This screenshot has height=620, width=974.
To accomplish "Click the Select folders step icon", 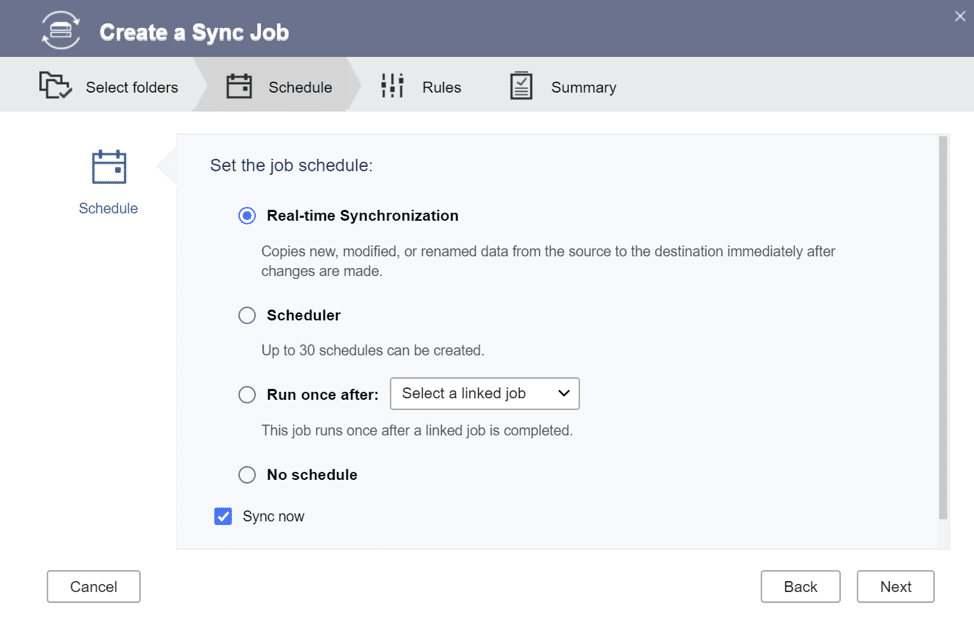I will point(55,86).
